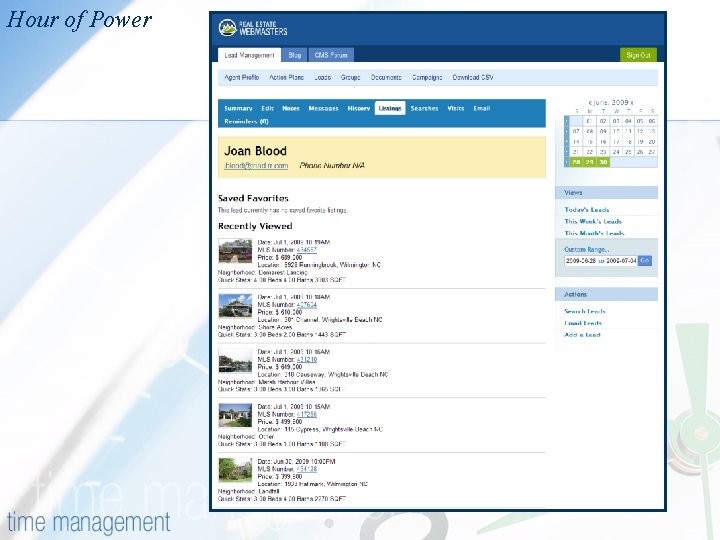Open the Notes tab

[x=291, y=108]
